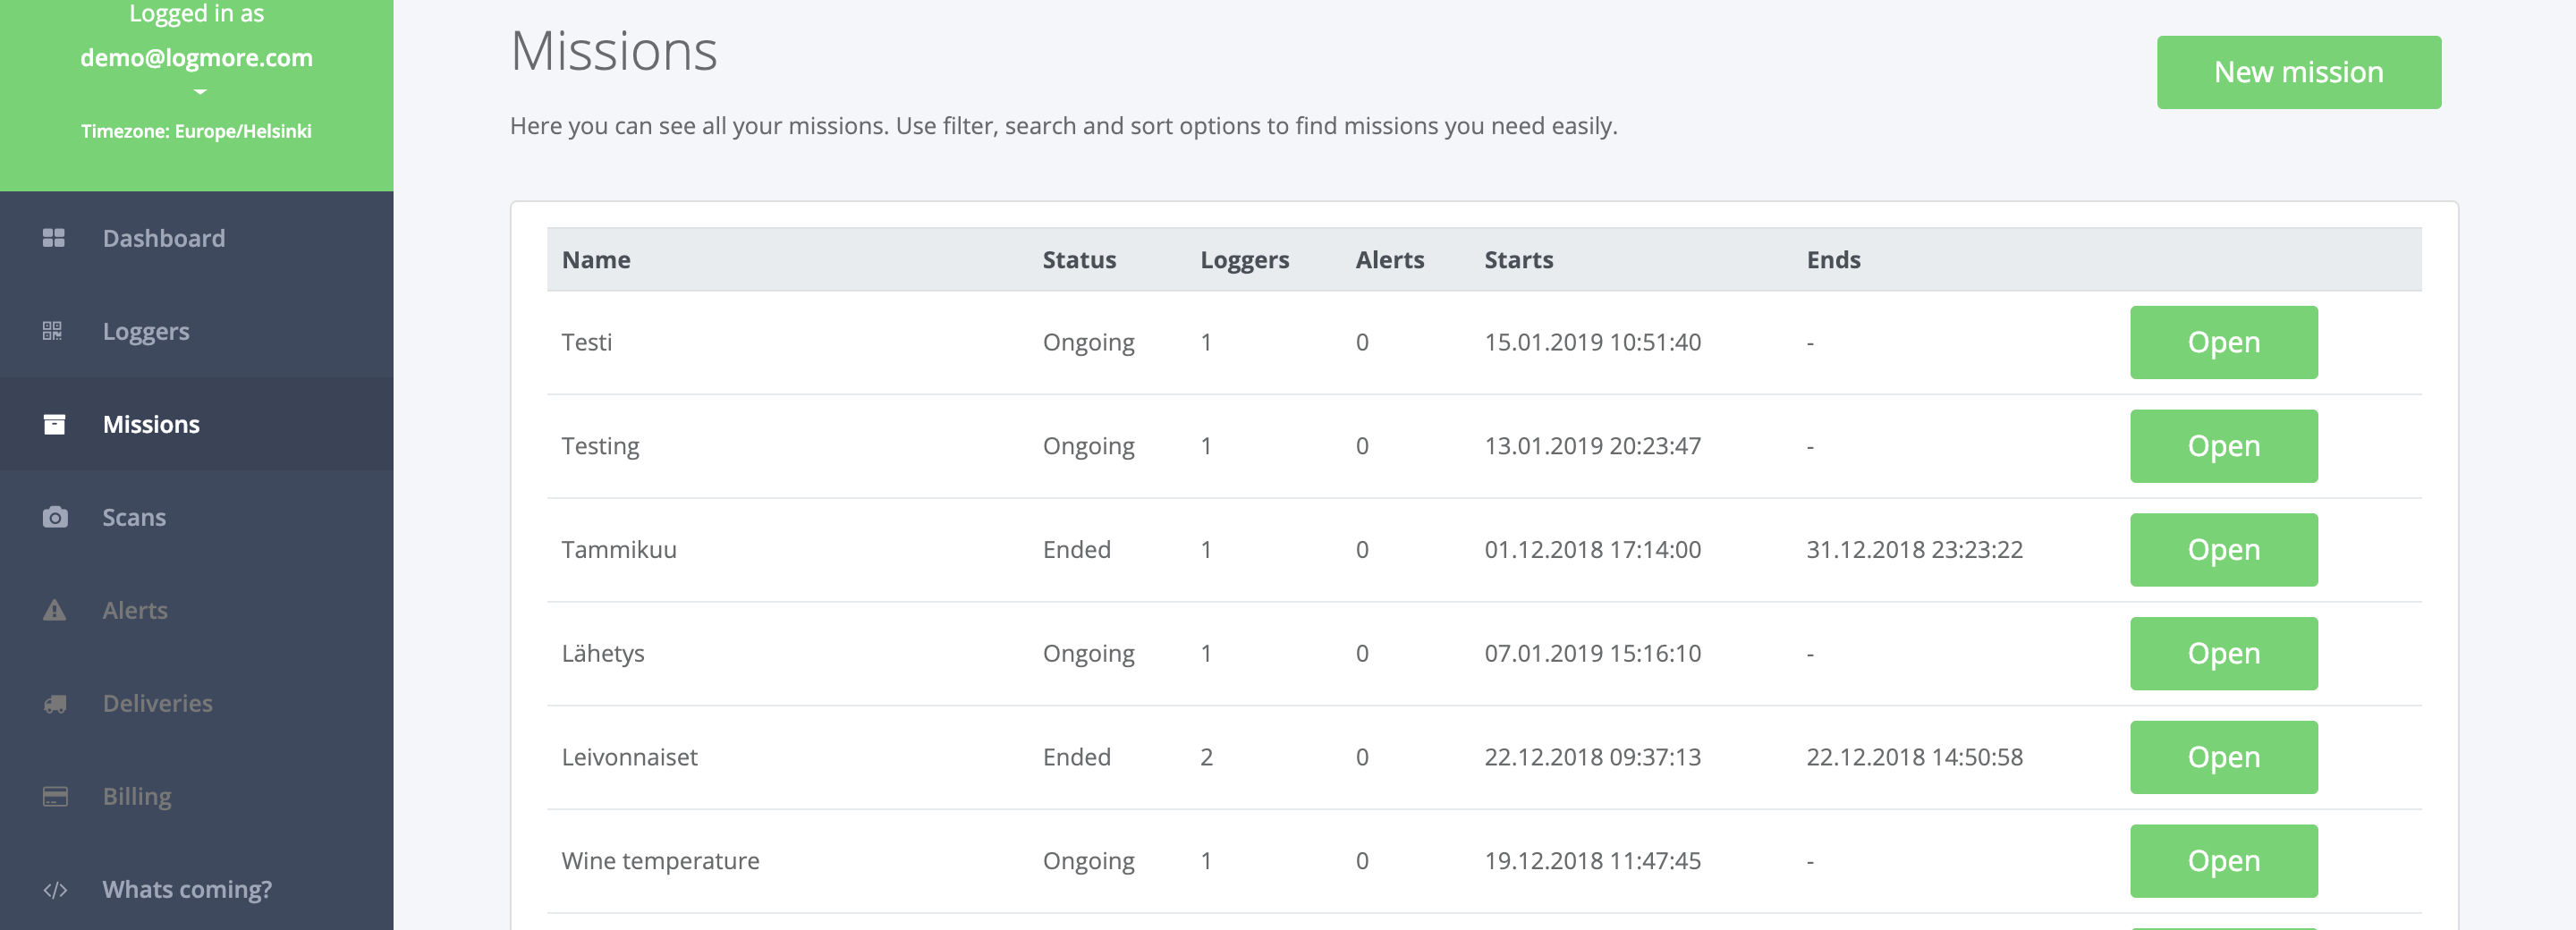Click start date 07.01.2019 15:16:10
Image resolution: width=2576 pixels, height=930 pixels.
pyautogui.click(x=1592, y=653)
